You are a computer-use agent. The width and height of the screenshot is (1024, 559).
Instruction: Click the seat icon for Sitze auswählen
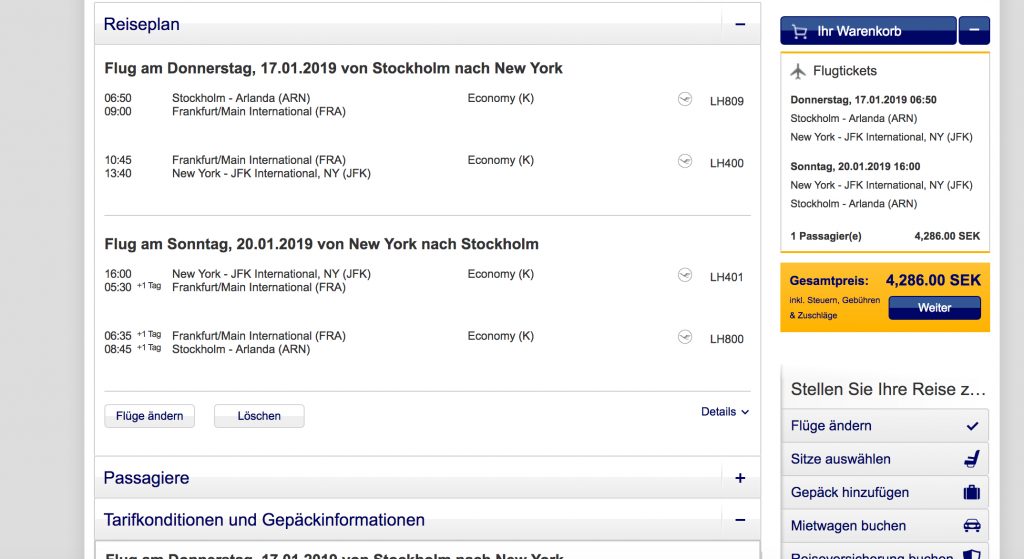click(x=971, y=459)
